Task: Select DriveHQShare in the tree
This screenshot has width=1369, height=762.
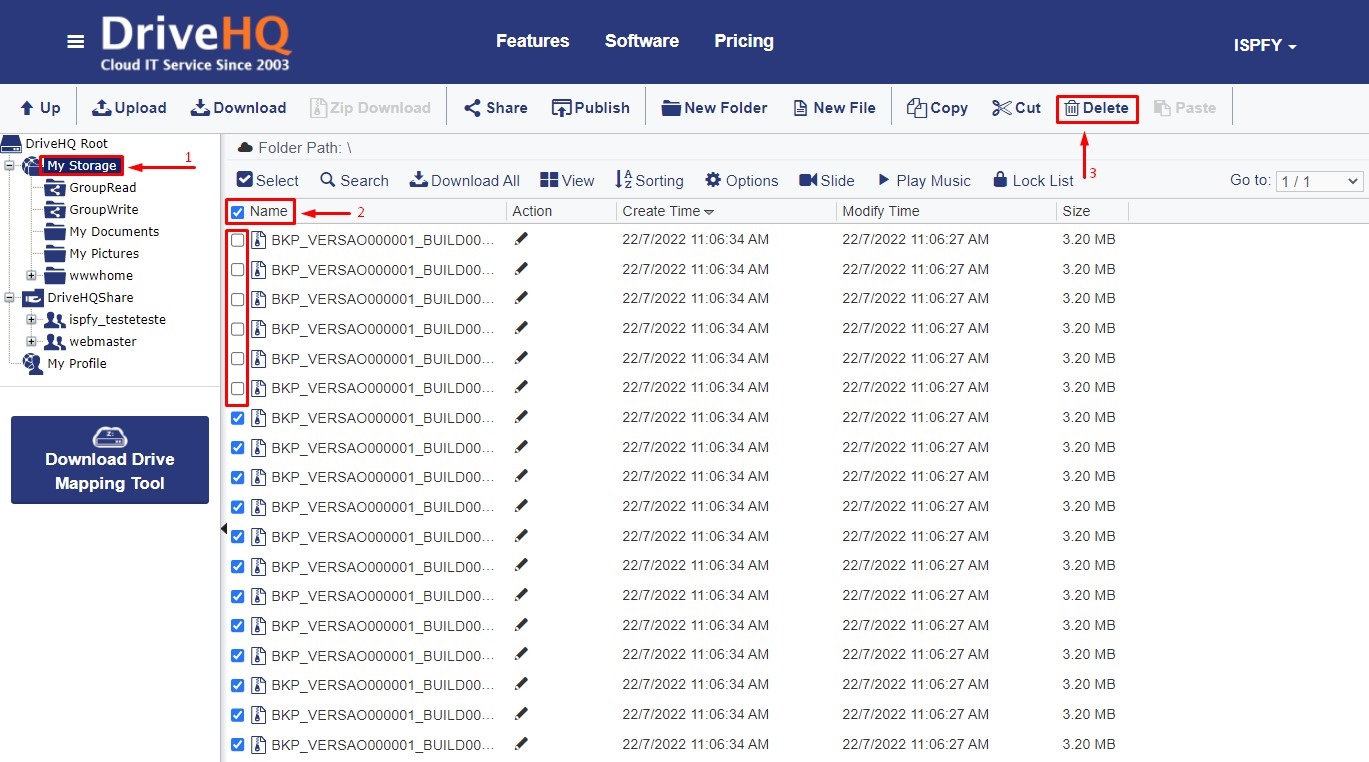Action: coord(90,298)
